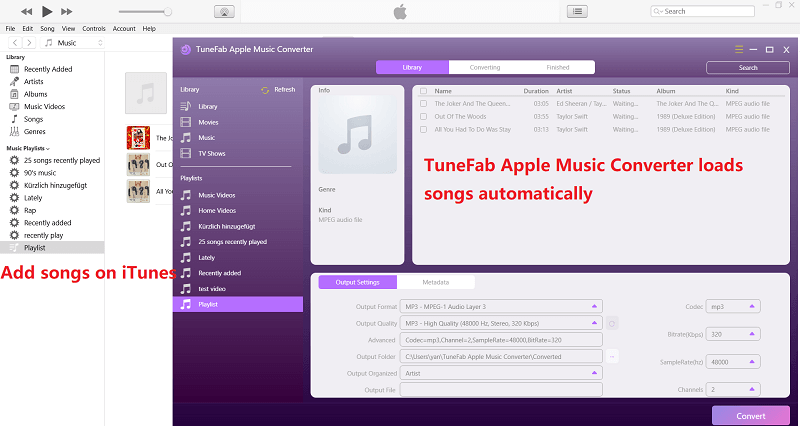The image size is (800, 426).
Task: Click the TuneFab Search button
Action: pos(747,68)
